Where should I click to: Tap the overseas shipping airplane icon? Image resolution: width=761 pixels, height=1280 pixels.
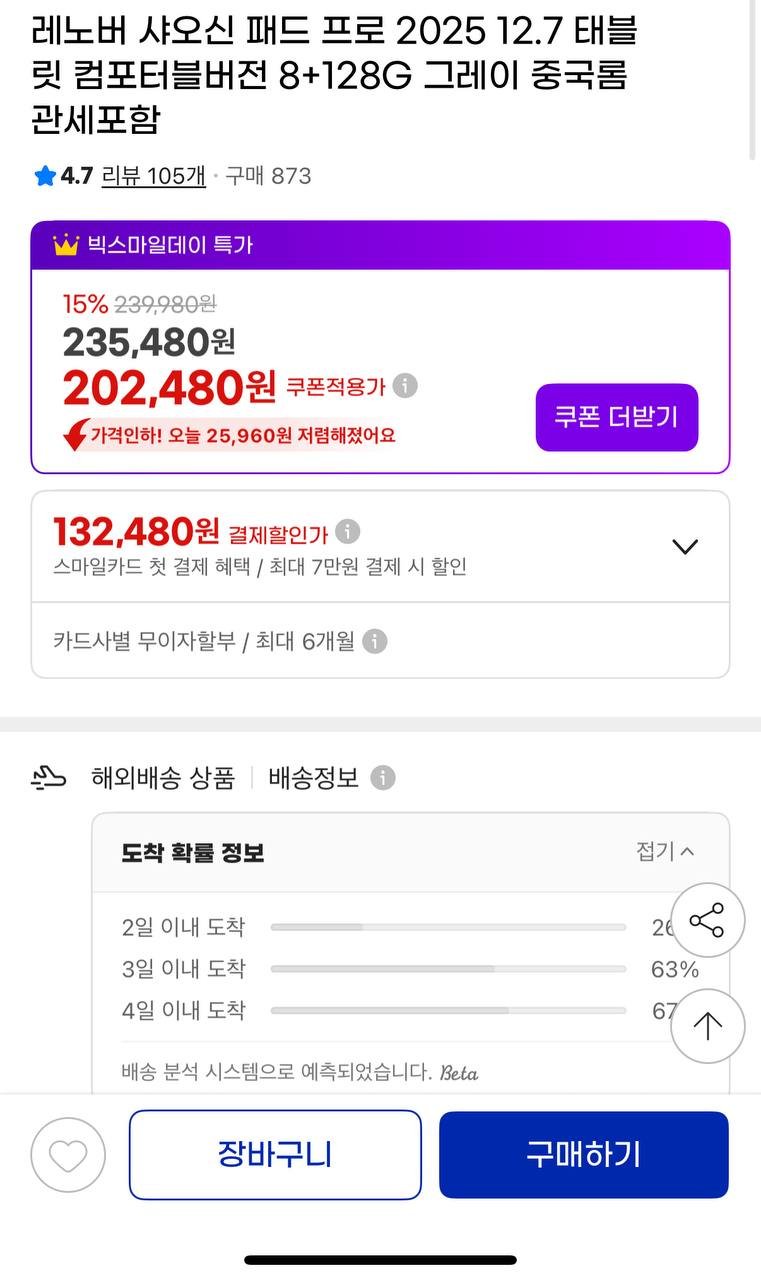click(49, 778)
